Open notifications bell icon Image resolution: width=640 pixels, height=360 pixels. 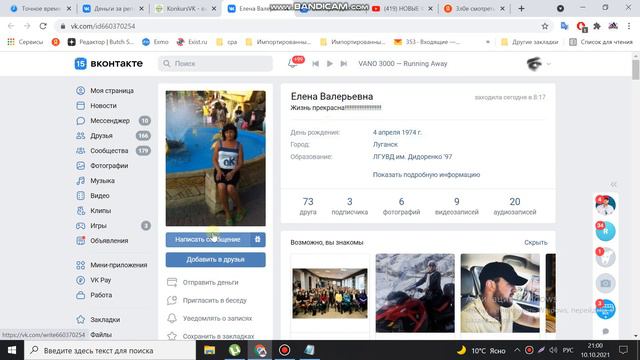[x=293, y=64]
